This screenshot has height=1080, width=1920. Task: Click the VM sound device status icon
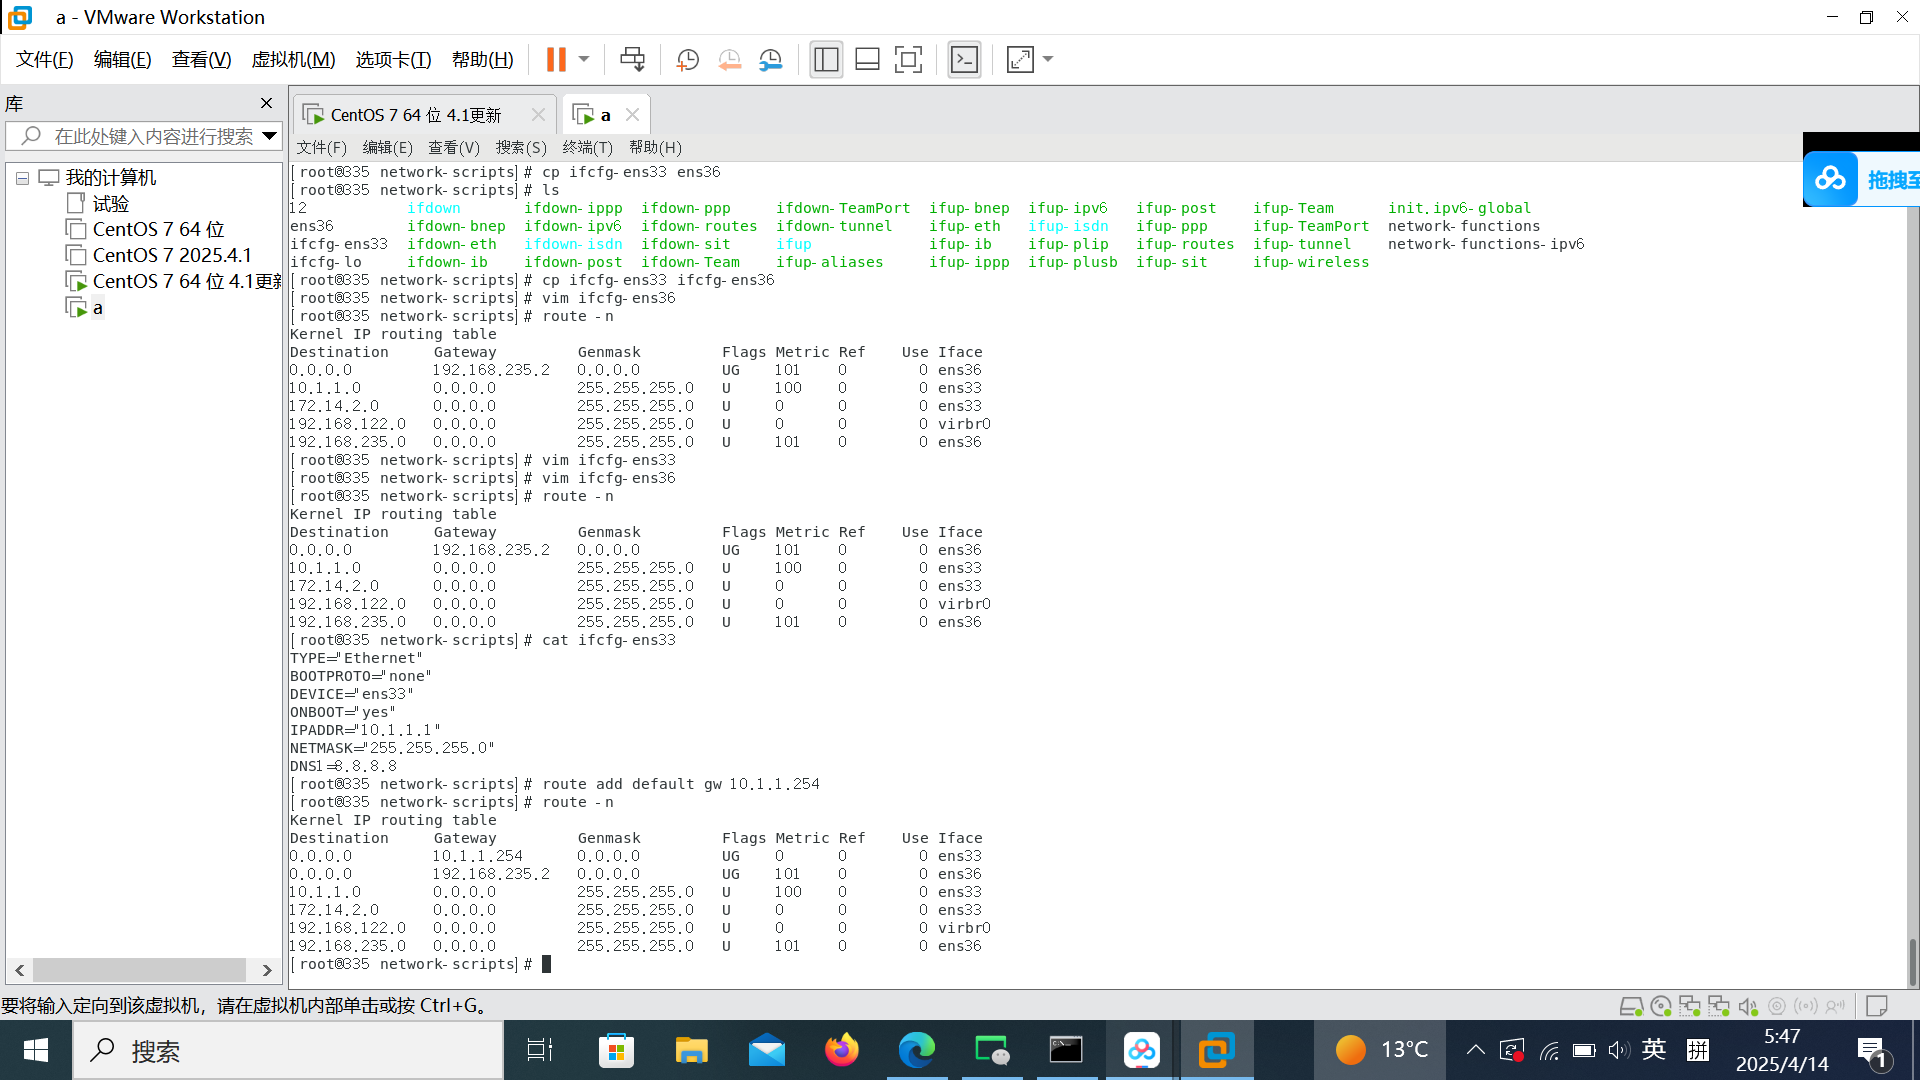(1748, 1006)
